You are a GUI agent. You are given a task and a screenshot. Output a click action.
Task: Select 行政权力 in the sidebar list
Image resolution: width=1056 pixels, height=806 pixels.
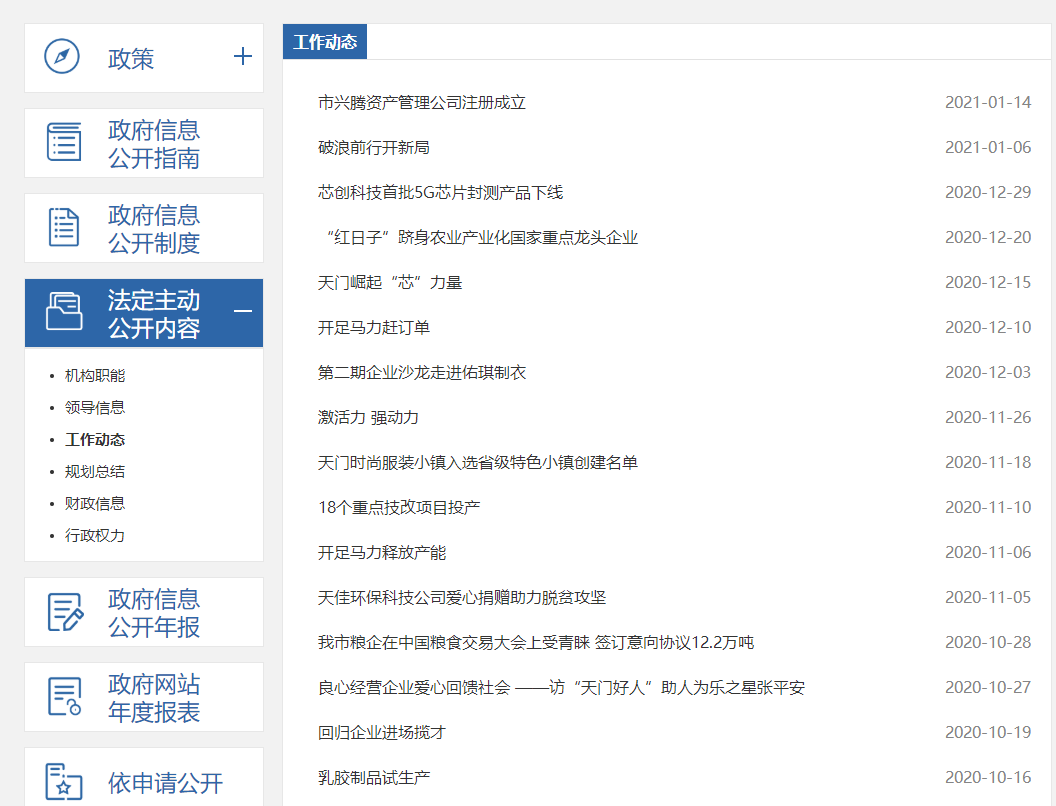tap(95, 536)
